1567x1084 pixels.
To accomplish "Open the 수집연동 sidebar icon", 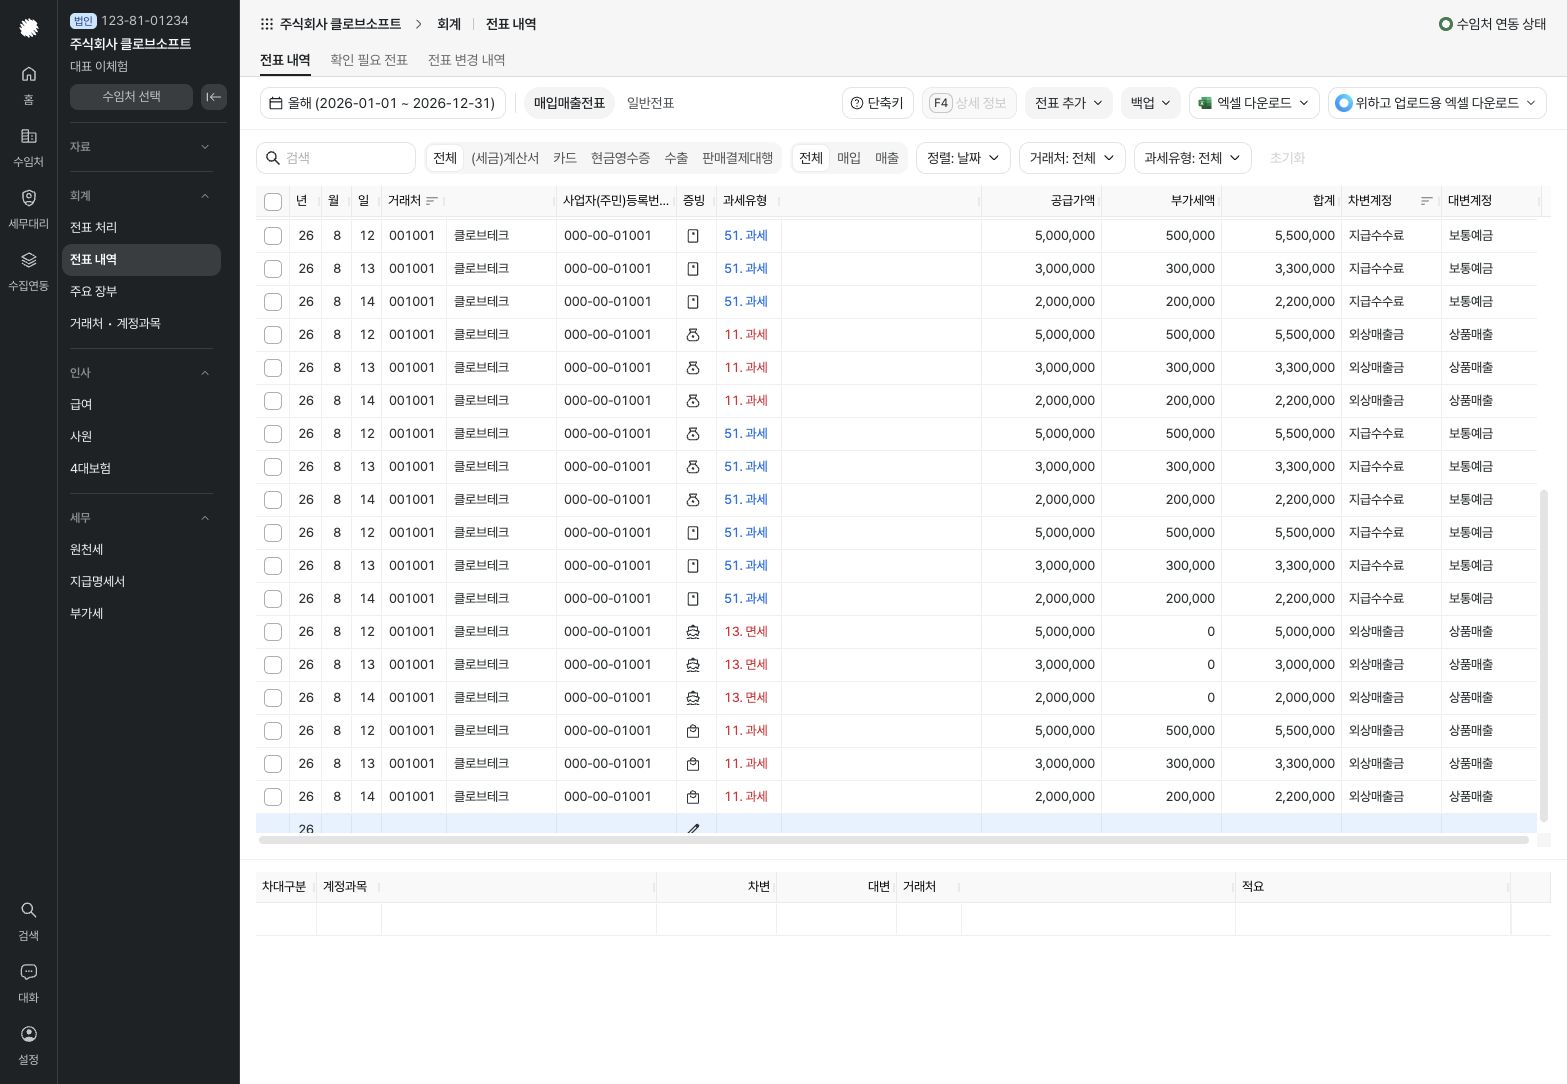I will click(x=28, y=270).
